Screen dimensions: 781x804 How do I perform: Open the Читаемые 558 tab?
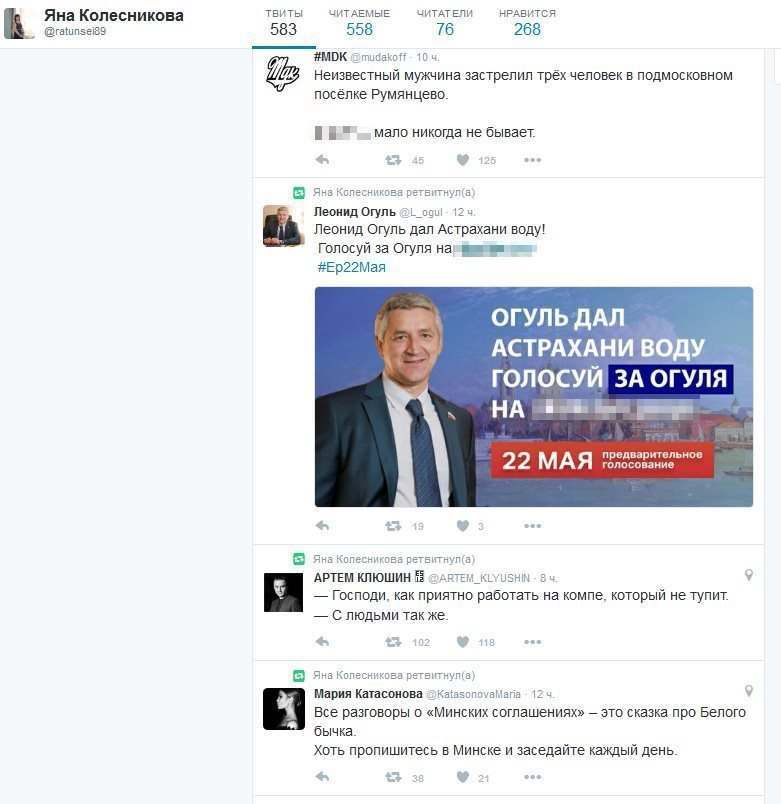pos(359,24)
